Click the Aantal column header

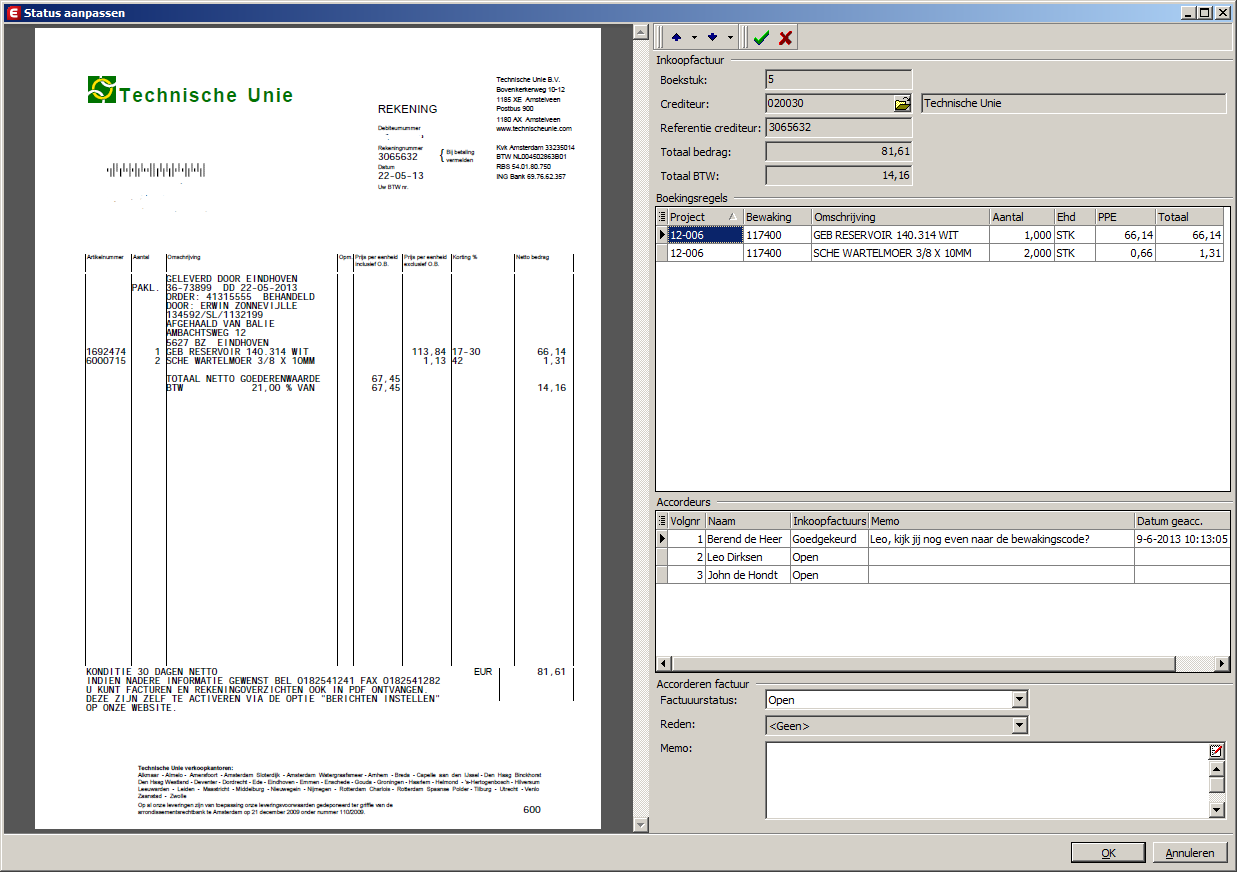[1022, 217]
